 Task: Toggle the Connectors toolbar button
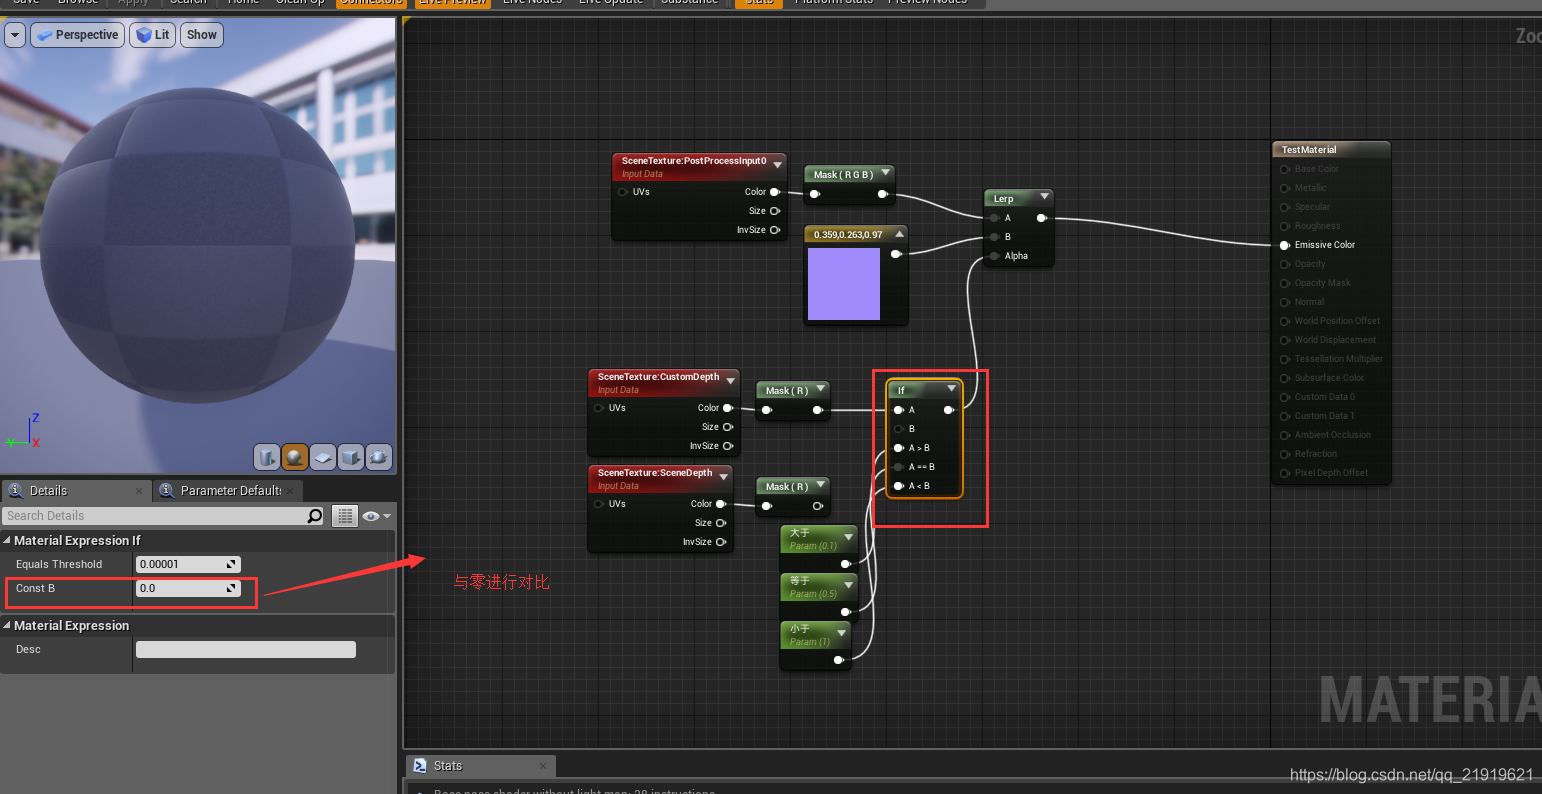click(x=371, y=3)
